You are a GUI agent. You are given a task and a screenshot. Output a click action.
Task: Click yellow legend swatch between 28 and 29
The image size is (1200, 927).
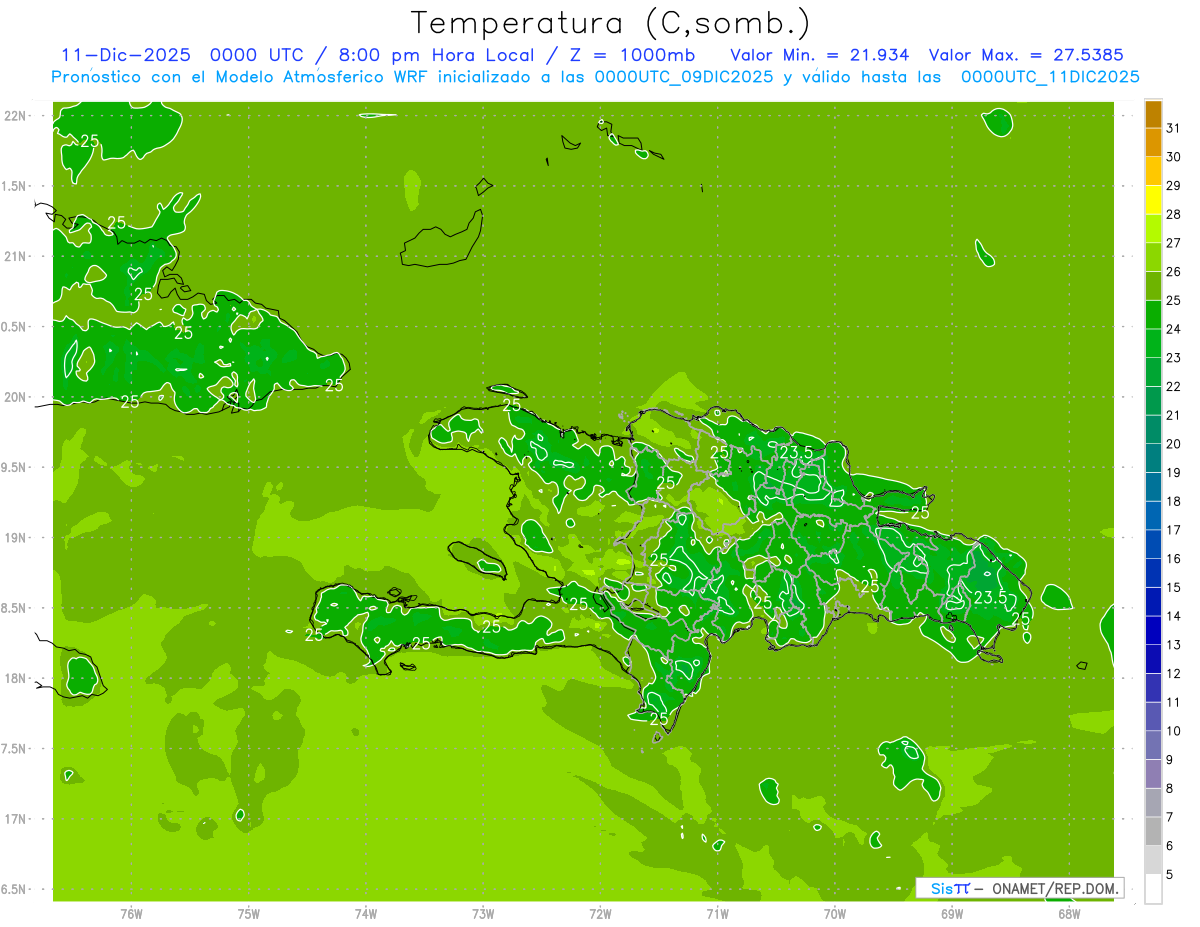pos(1153,200)
